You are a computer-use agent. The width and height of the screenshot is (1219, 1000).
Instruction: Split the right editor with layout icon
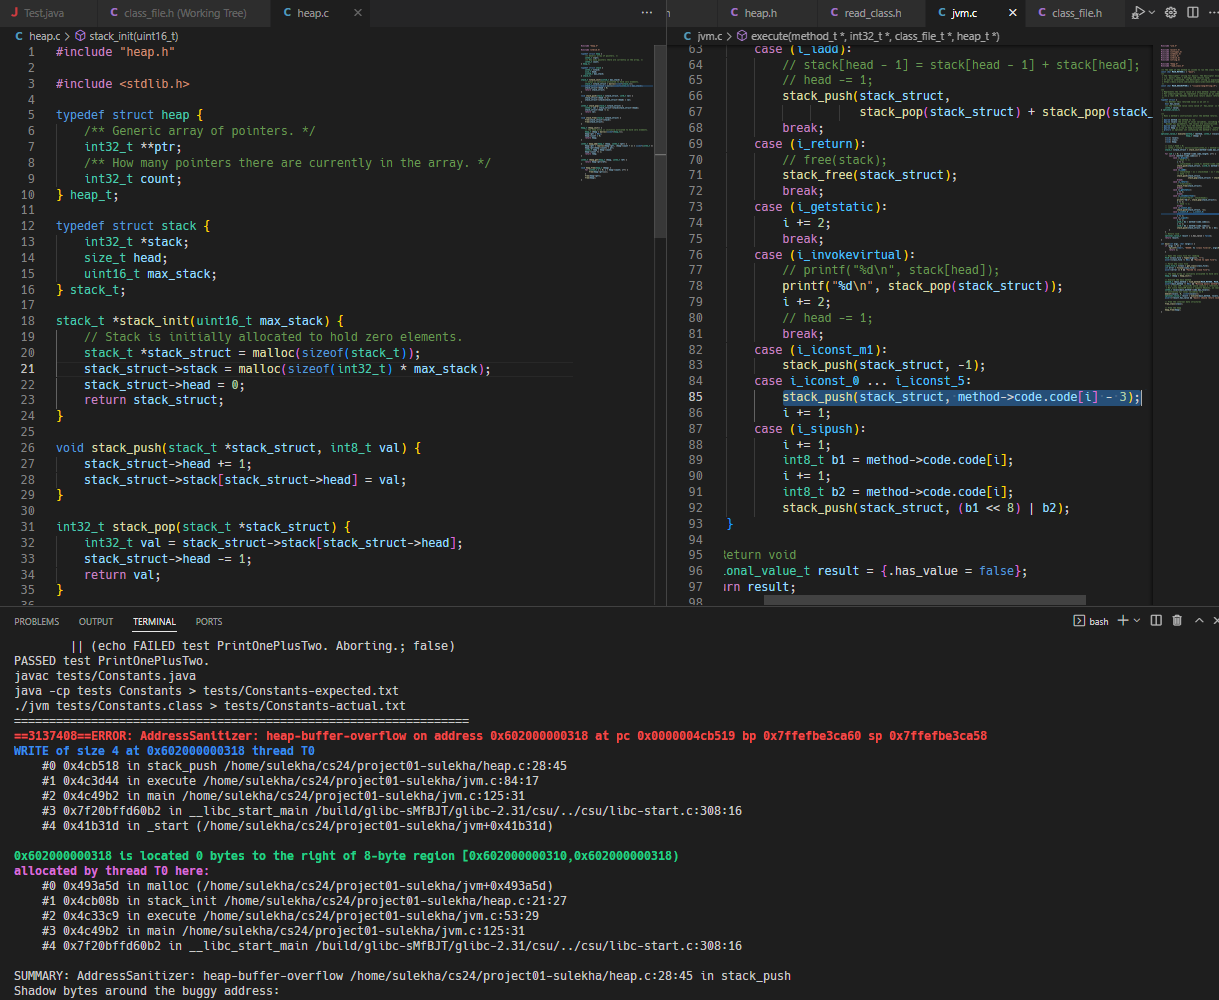click(x=1191, y=13)
